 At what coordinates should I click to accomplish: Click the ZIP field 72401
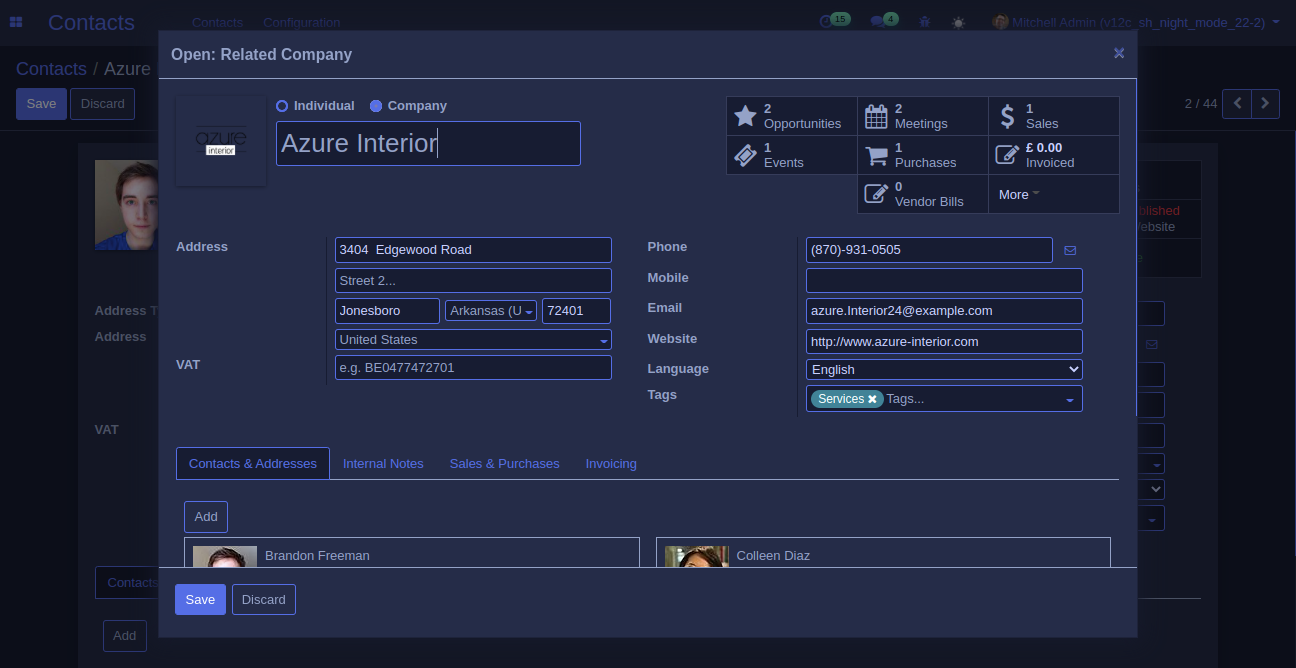577,311
